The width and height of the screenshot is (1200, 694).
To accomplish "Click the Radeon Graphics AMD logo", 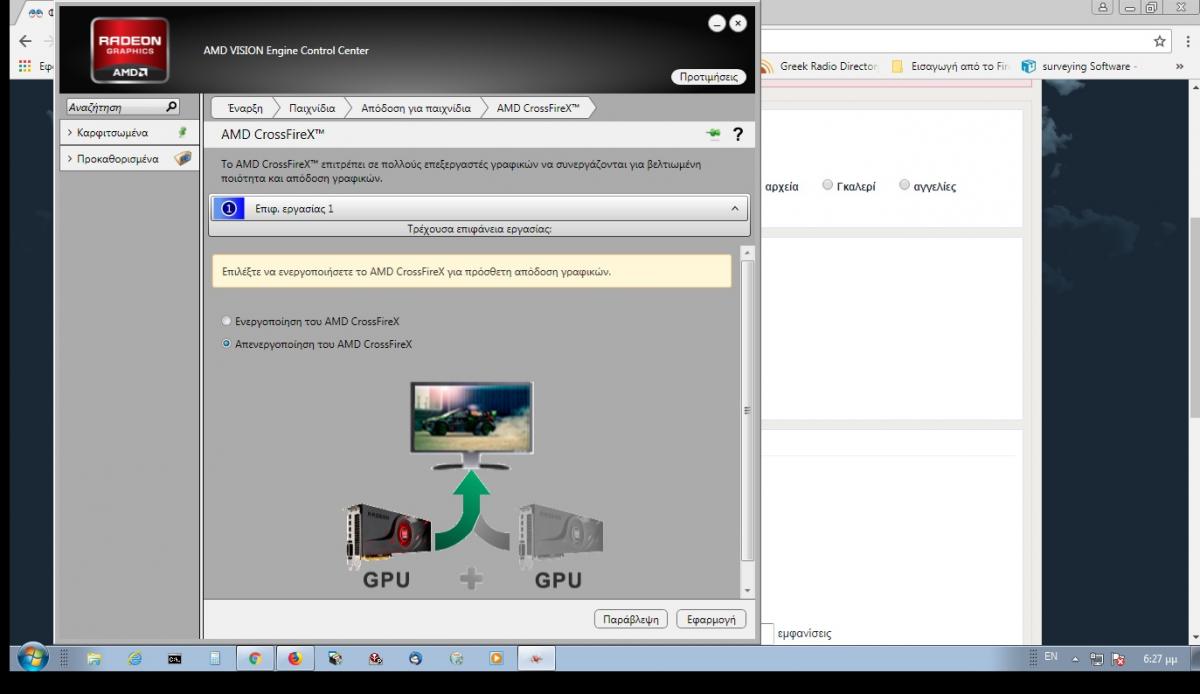I will pyautogui.click(x=129, y=50).
